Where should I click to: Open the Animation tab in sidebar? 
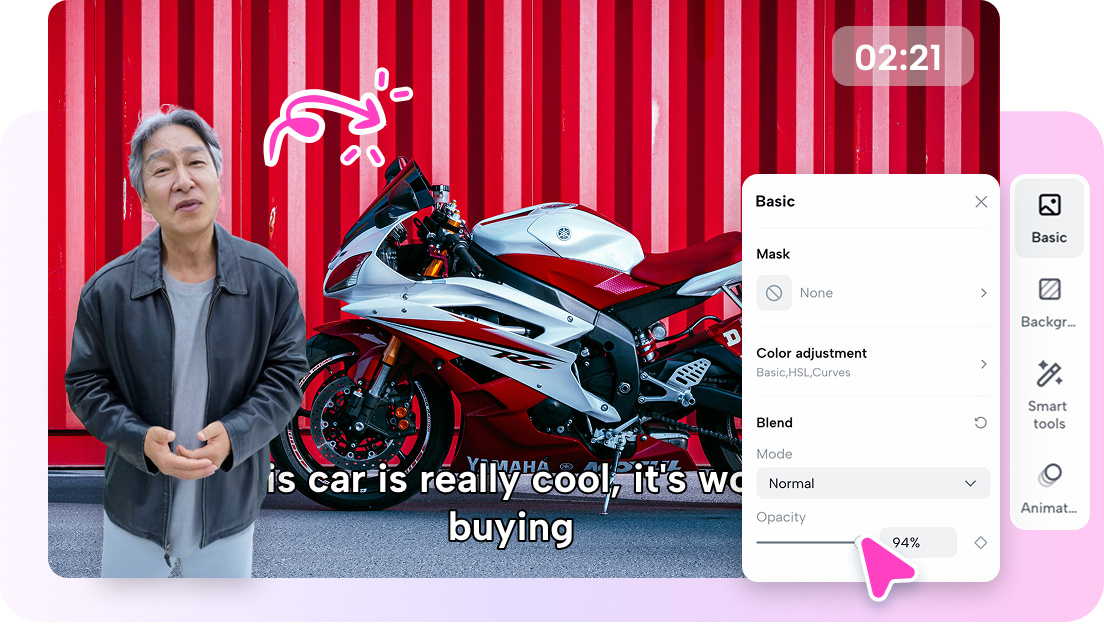pyautogui.click(x=1048, y=489)
